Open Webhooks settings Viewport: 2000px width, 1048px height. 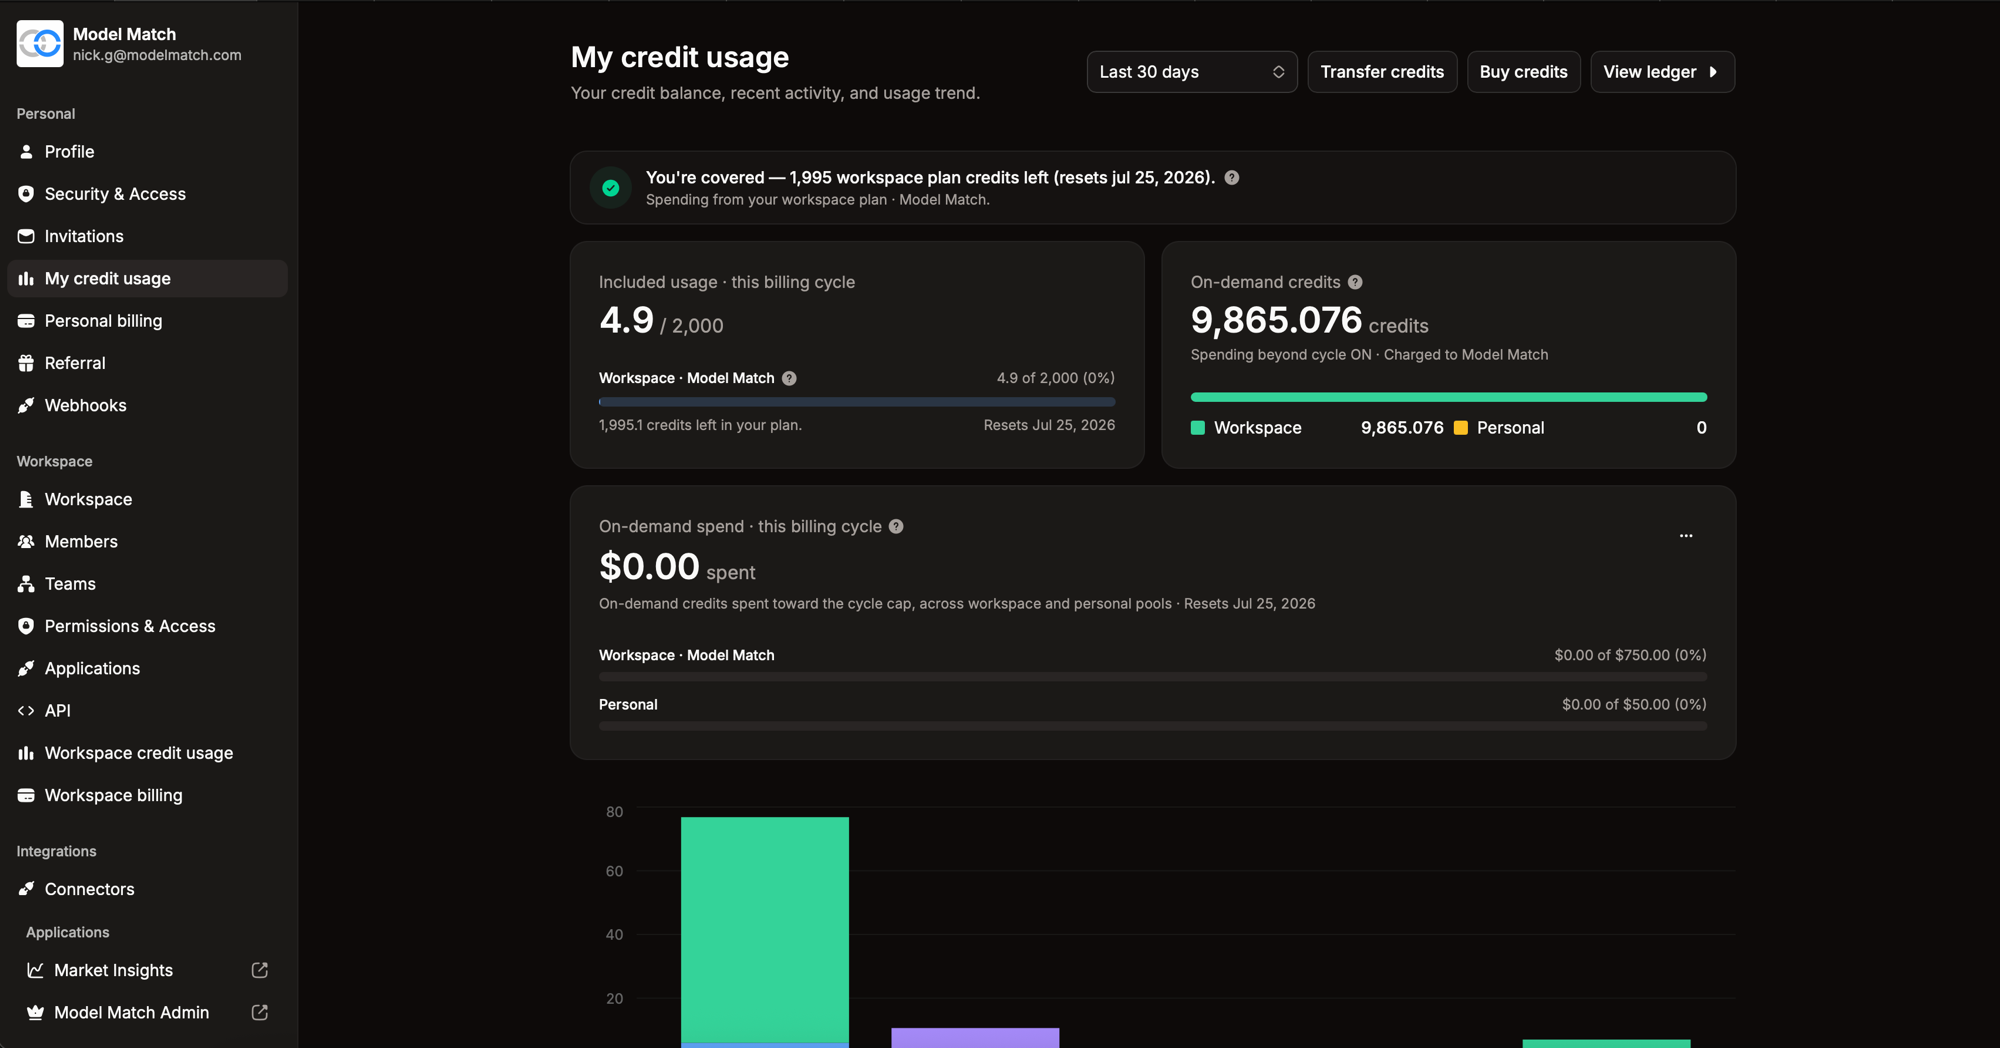pyautogui.click(x=148, y=405)
